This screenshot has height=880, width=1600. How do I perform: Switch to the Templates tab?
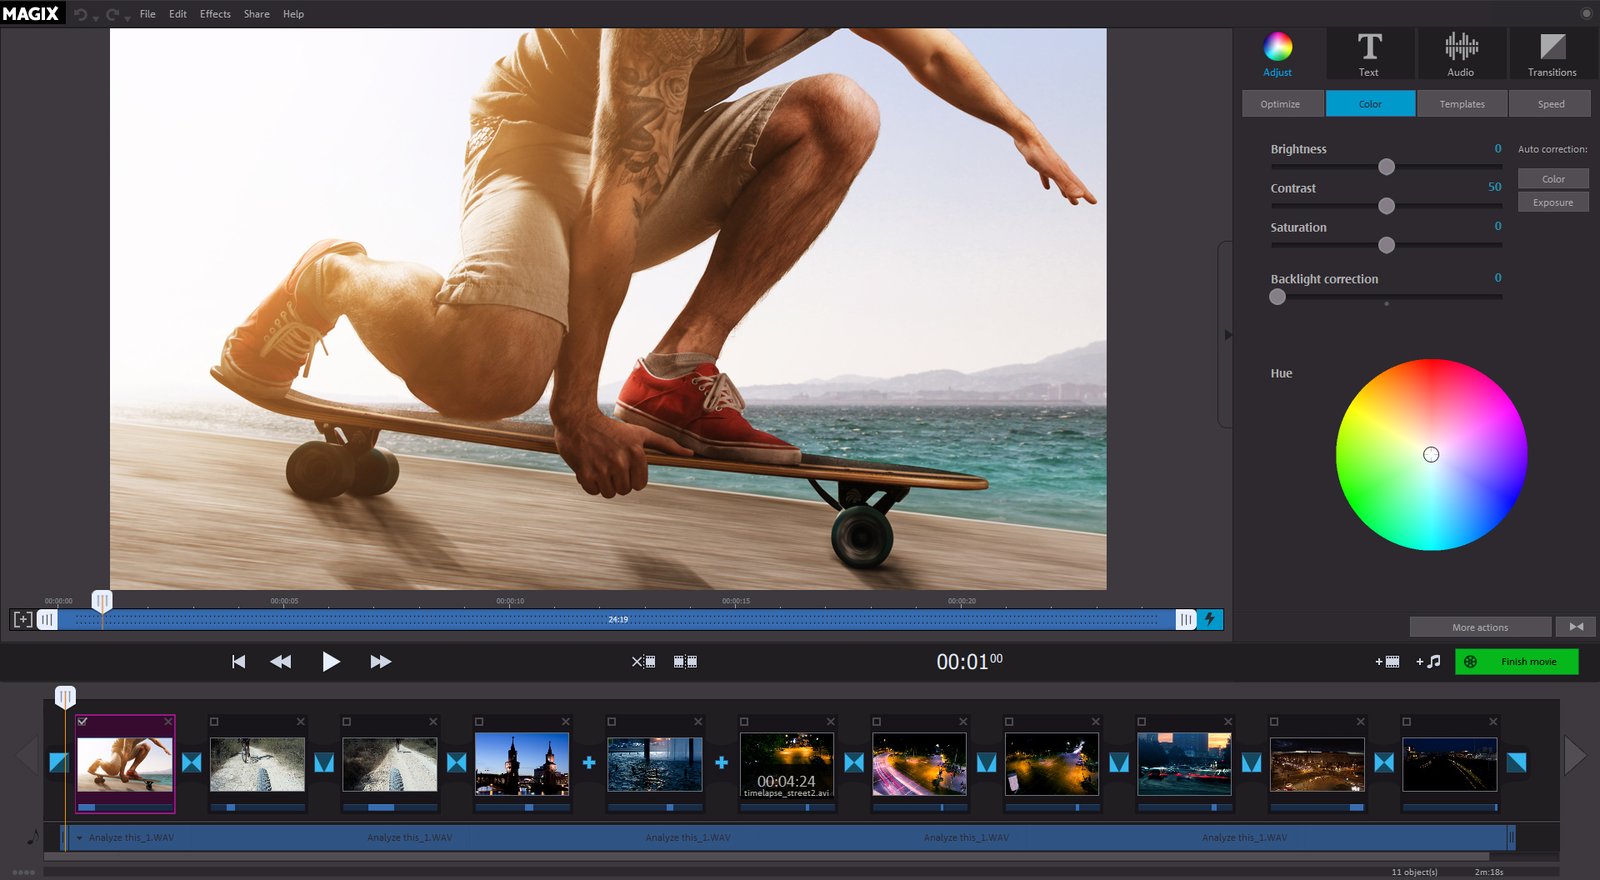point(1462,104)
